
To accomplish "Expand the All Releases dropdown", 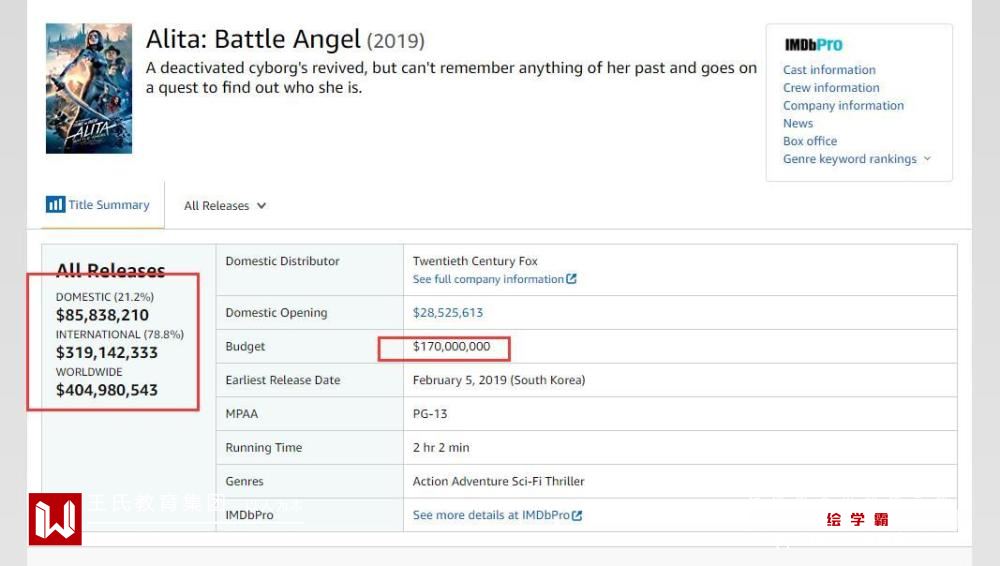I will [x=225, y=206].
